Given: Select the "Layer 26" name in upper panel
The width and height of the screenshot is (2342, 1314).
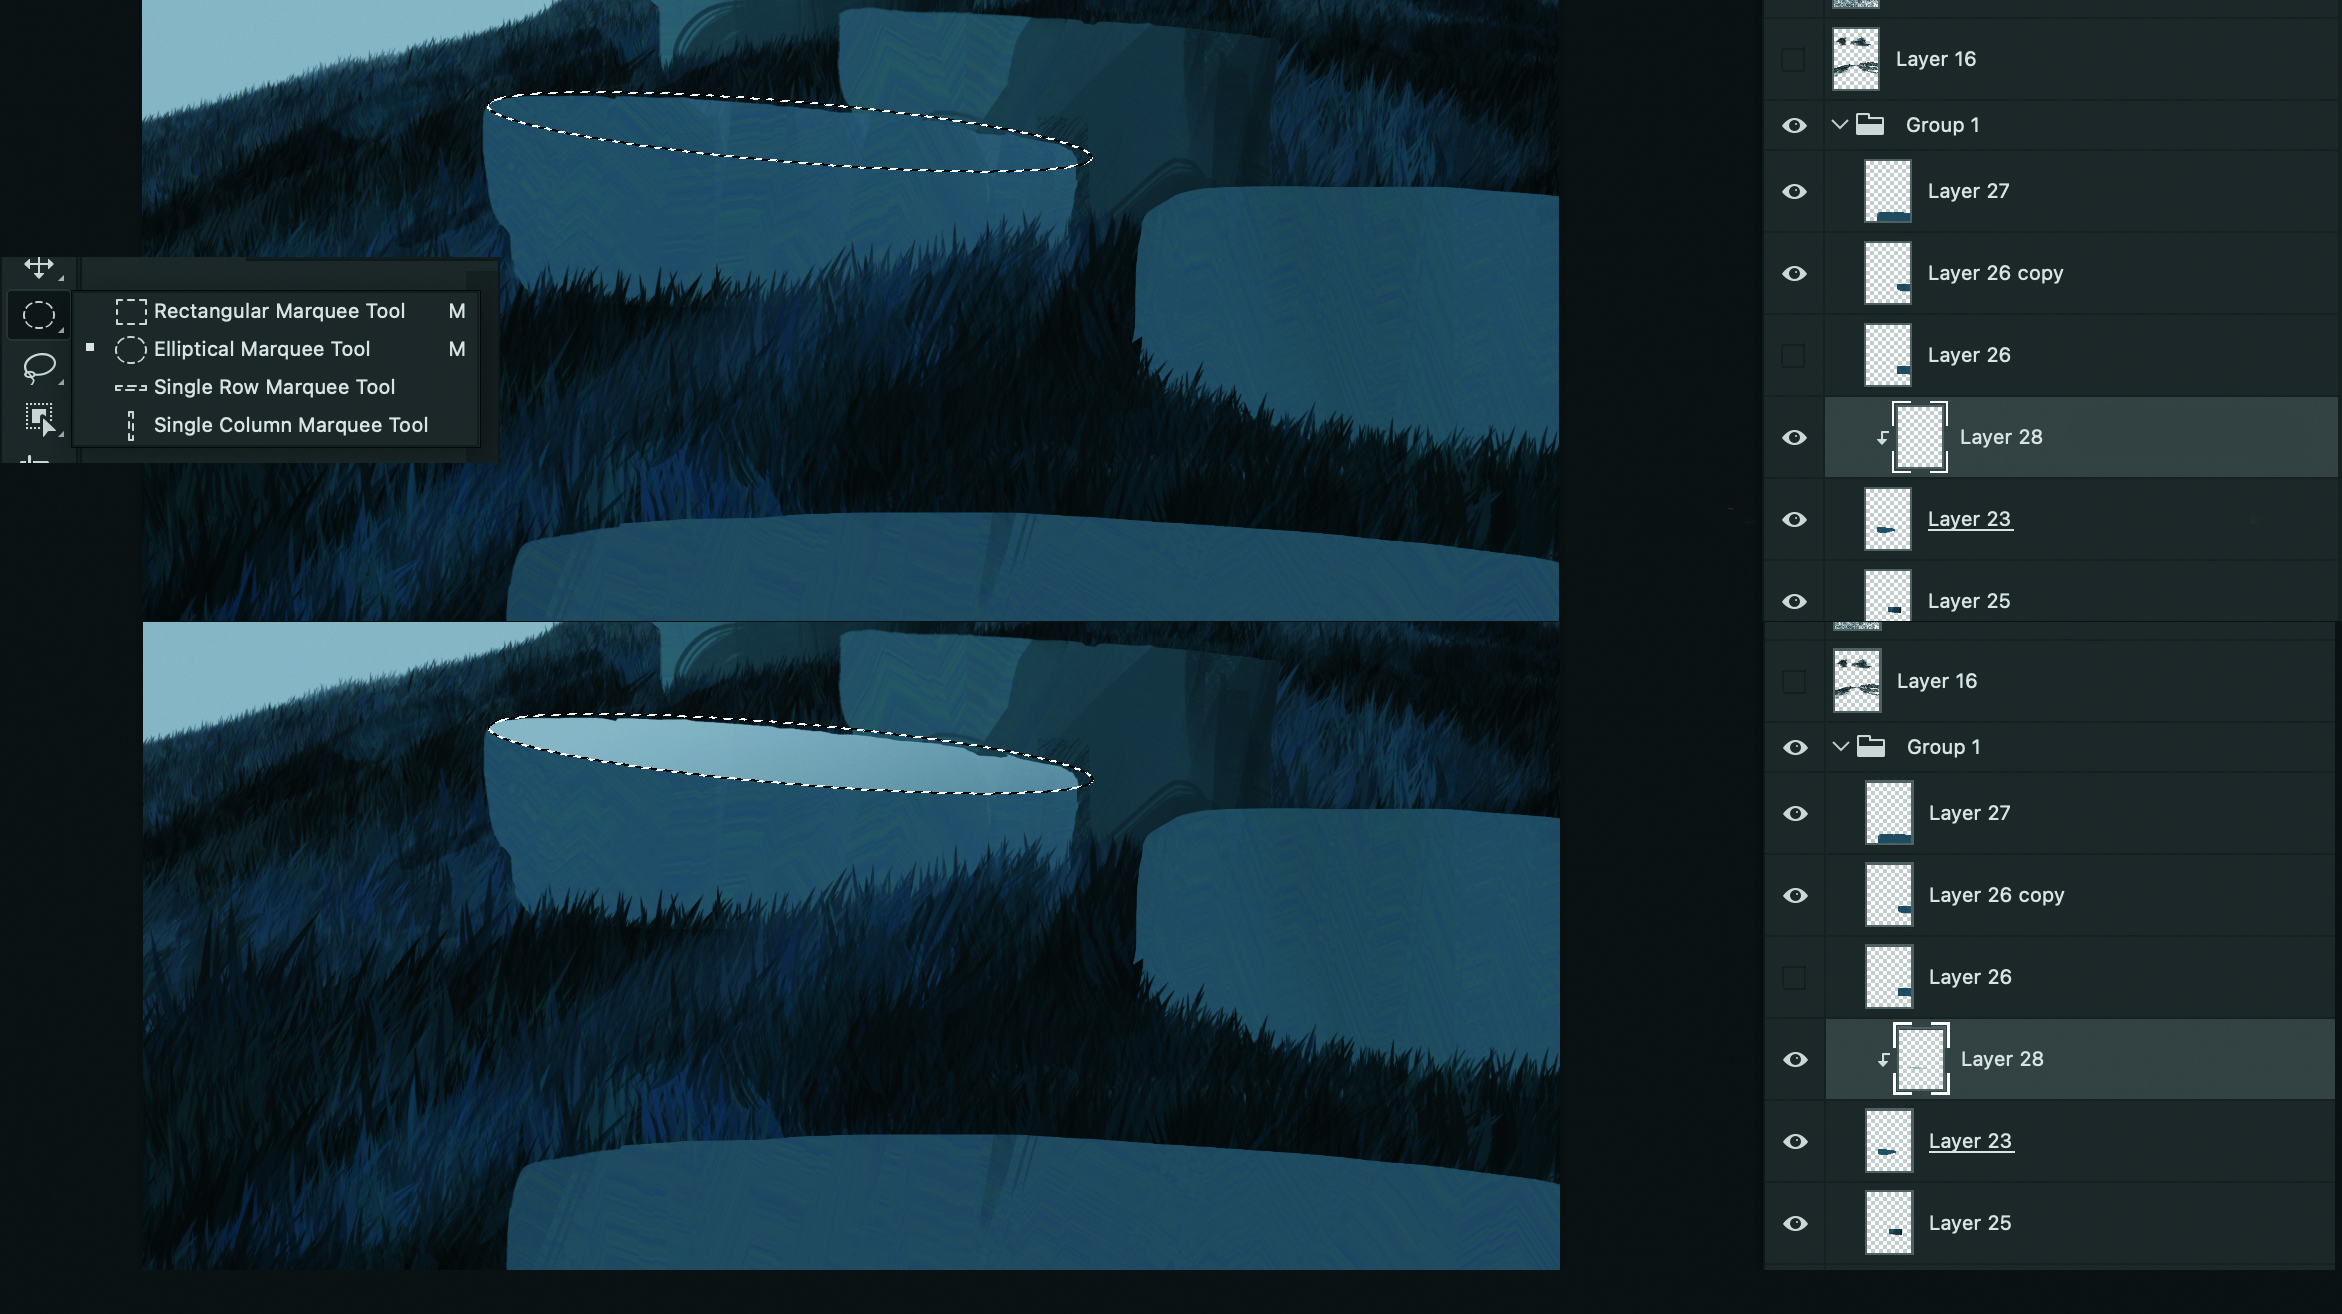Looking at the screenshot, I should tap(1969, 355).
